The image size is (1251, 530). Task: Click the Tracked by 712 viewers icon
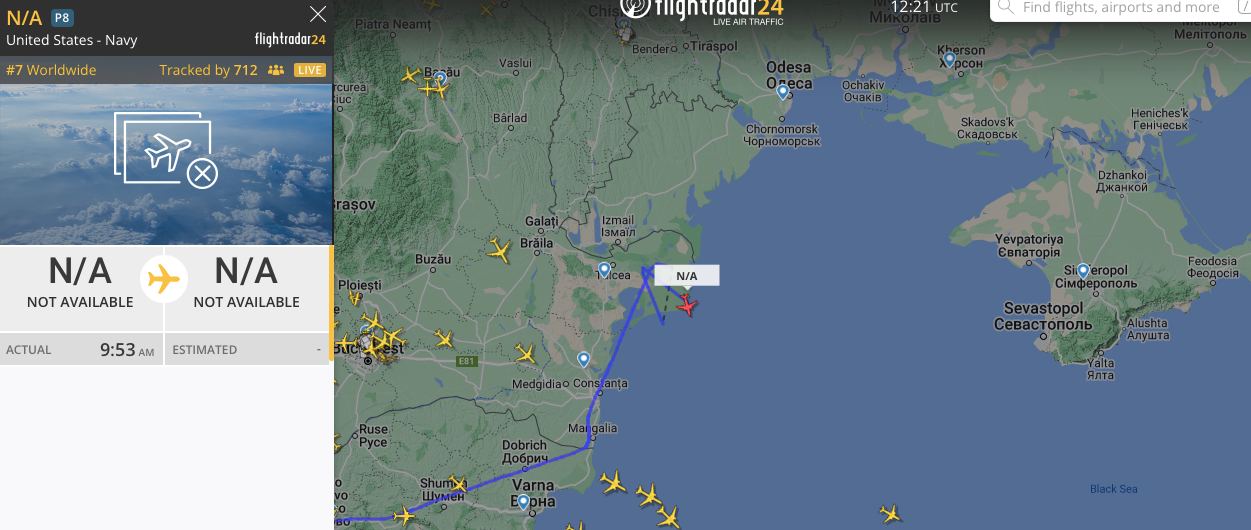click(276, 70)
